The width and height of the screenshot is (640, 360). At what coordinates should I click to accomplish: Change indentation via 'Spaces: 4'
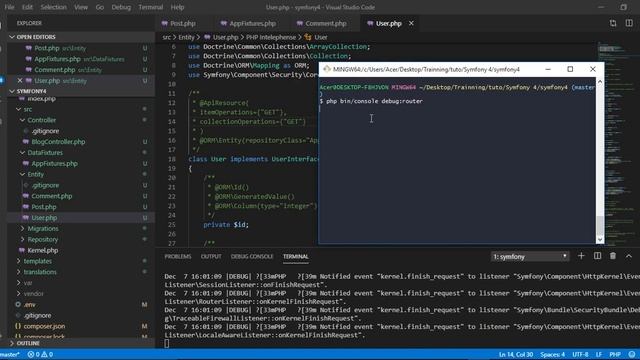click(x=553, y=354)
